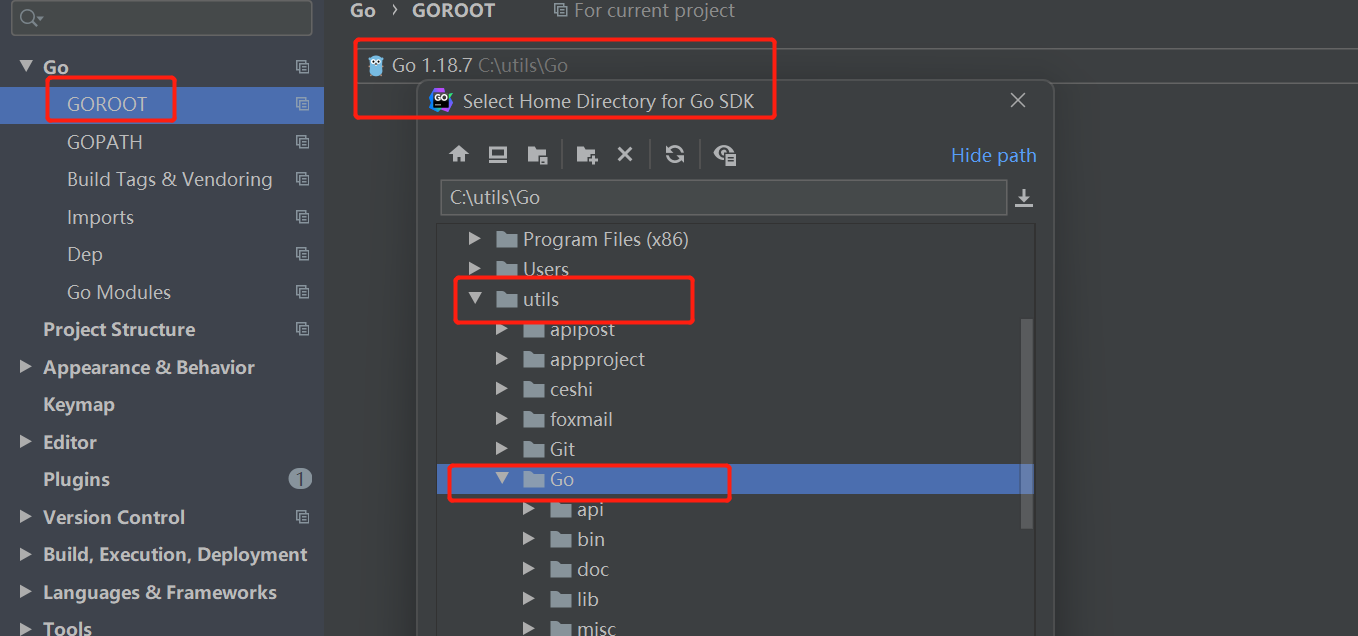Expand Appearance & Behavior settings

[26, 367]
